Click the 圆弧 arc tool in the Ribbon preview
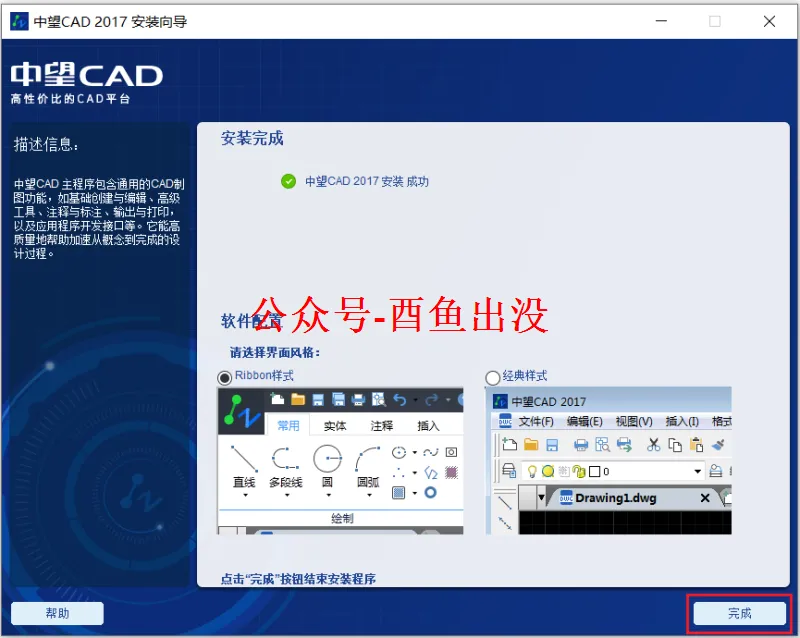 [x=368, y=470]
